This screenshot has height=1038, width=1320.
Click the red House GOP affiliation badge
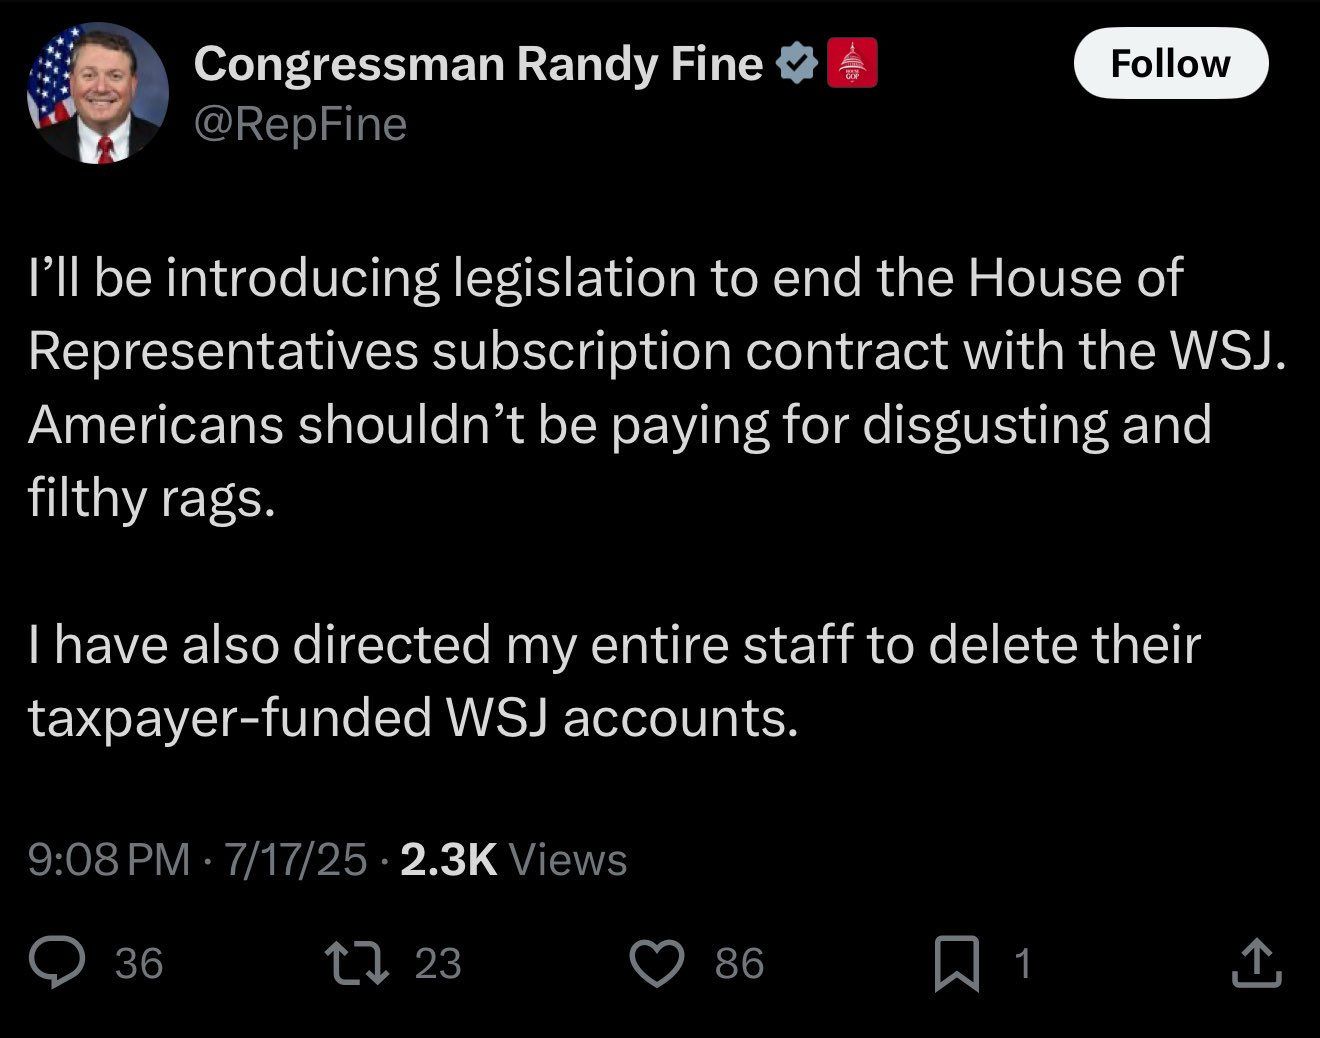(852, 63)
